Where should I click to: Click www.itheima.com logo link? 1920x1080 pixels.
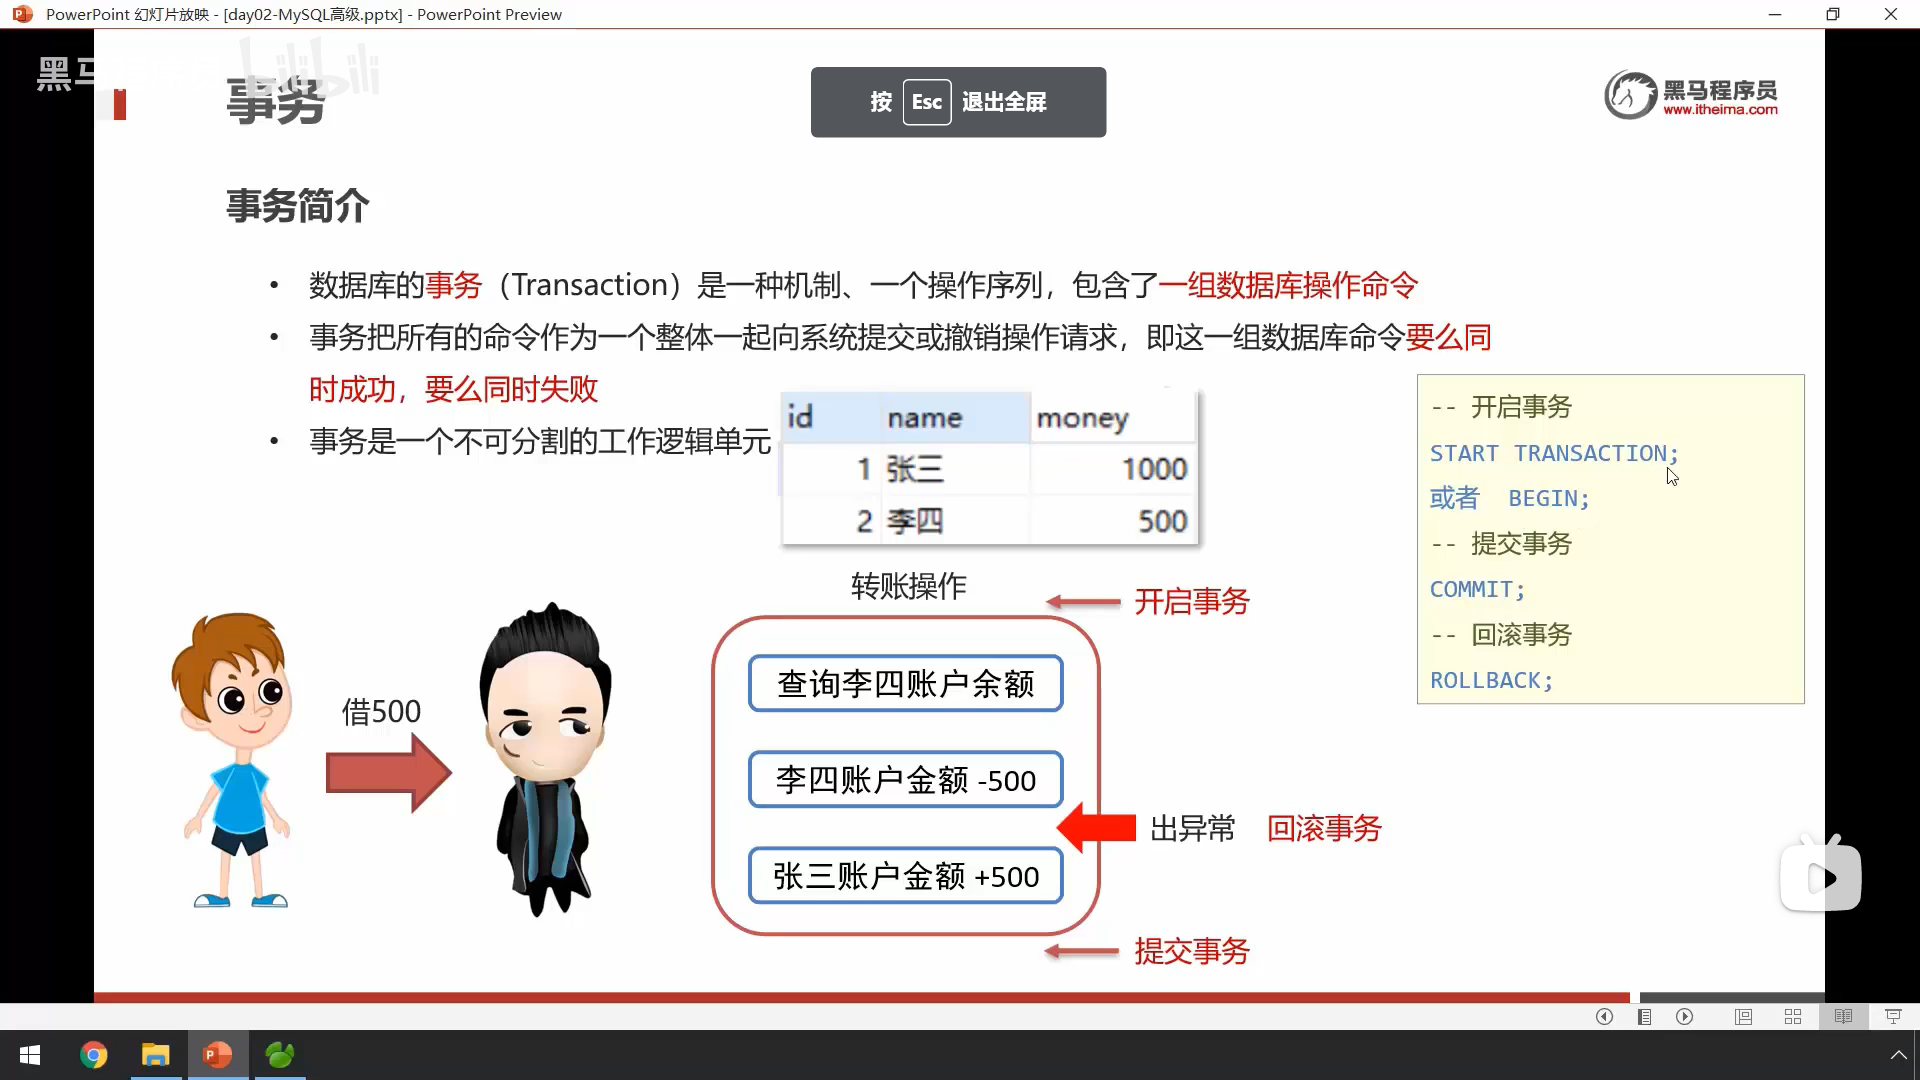click(x=1719, y=110)
